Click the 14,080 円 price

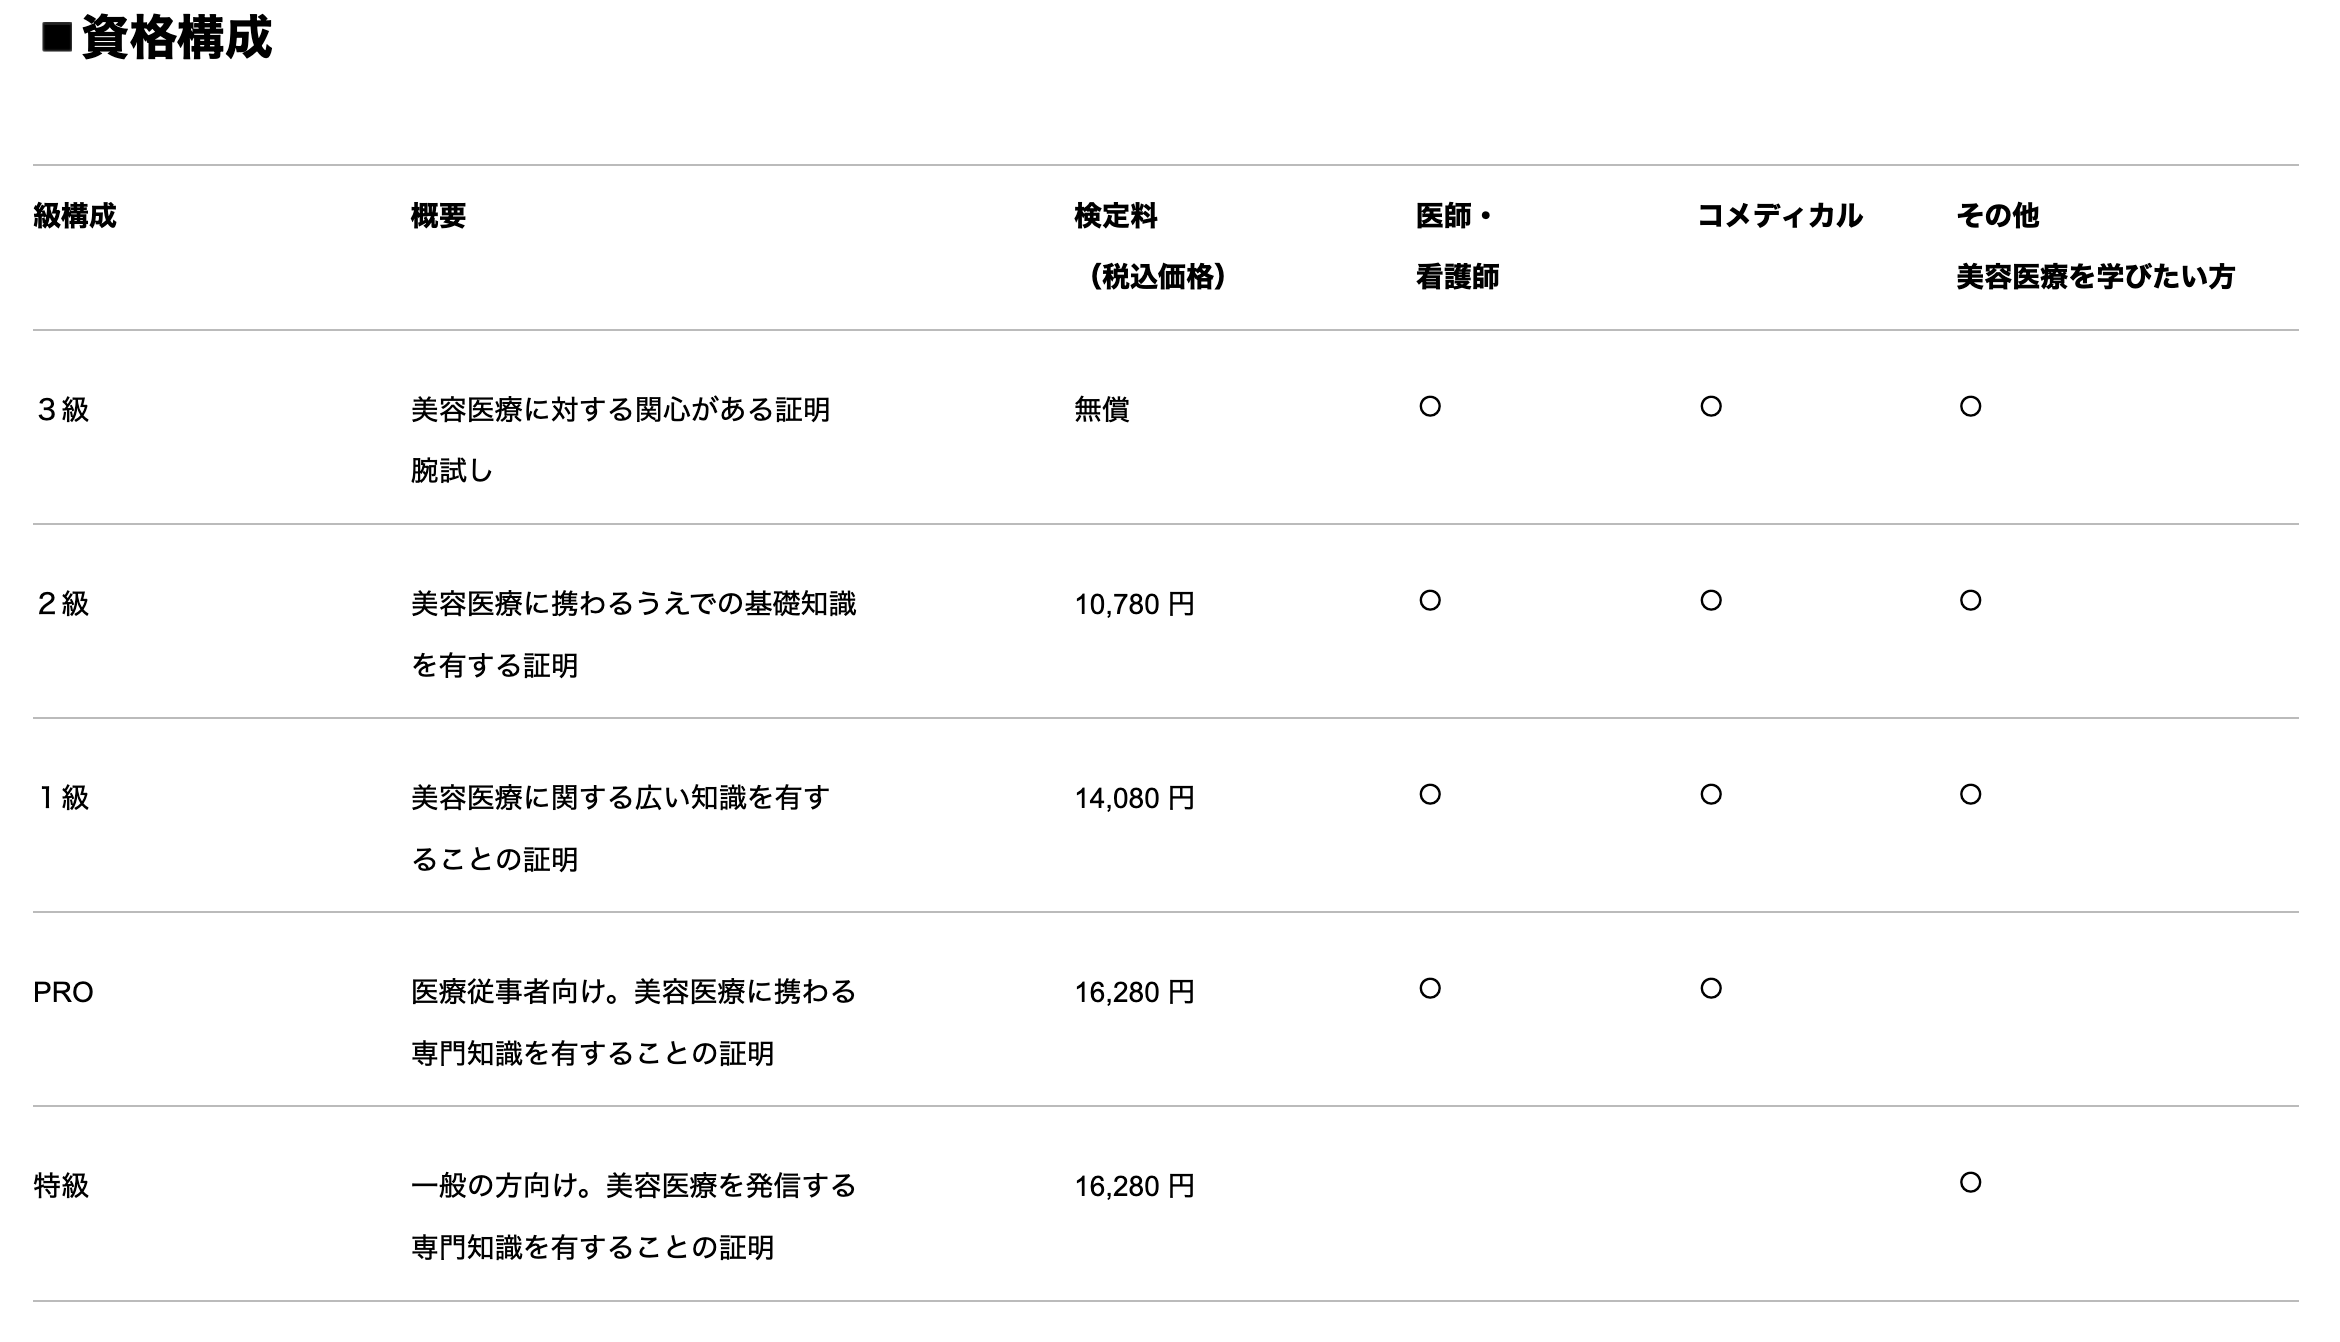(x=1134, y=798)
